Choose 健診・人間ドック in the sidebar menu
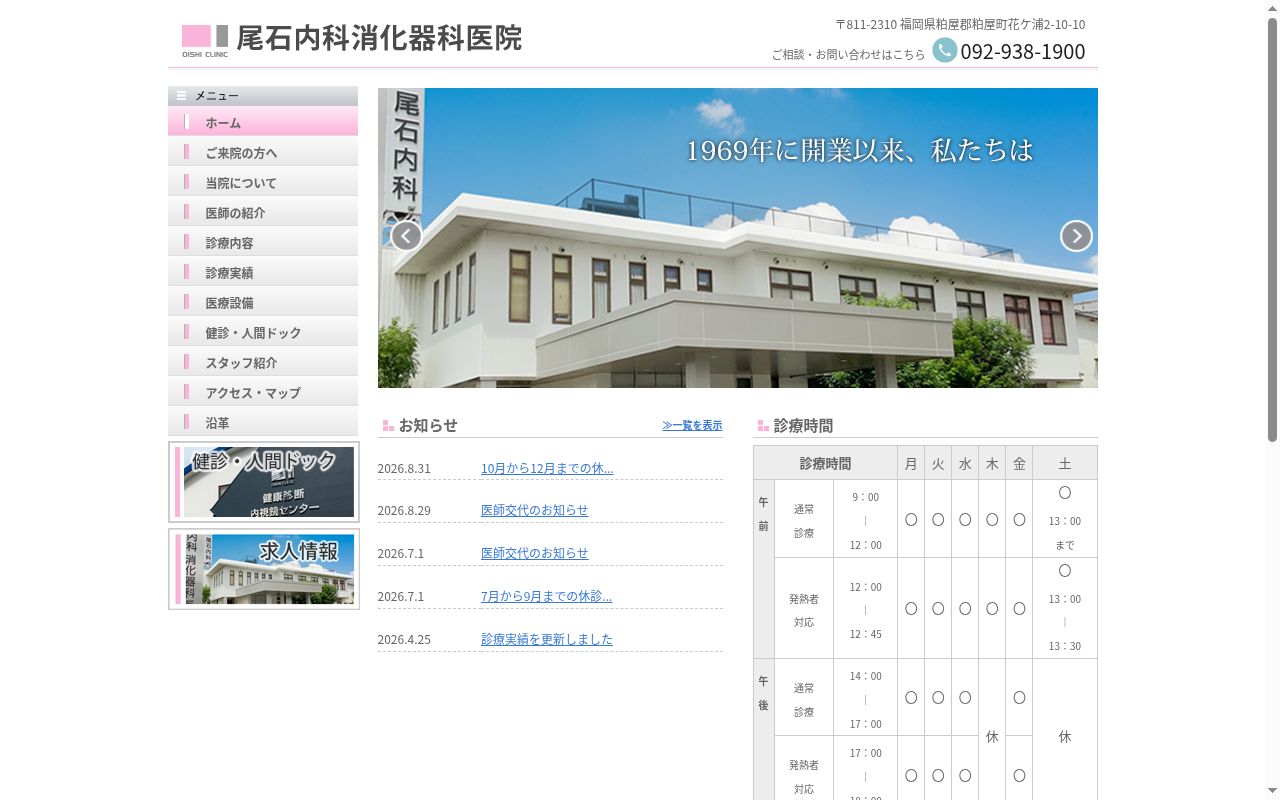This screenshot has width=1280, height=800. tap(263, 332)
